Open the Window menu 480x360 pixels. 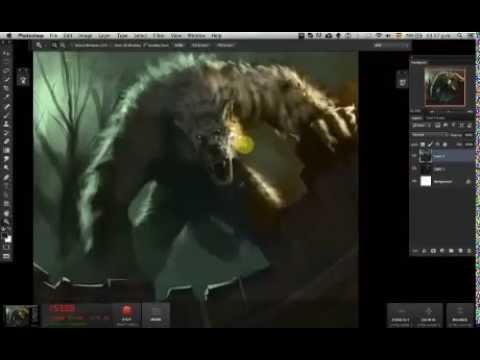pos(196,35)
